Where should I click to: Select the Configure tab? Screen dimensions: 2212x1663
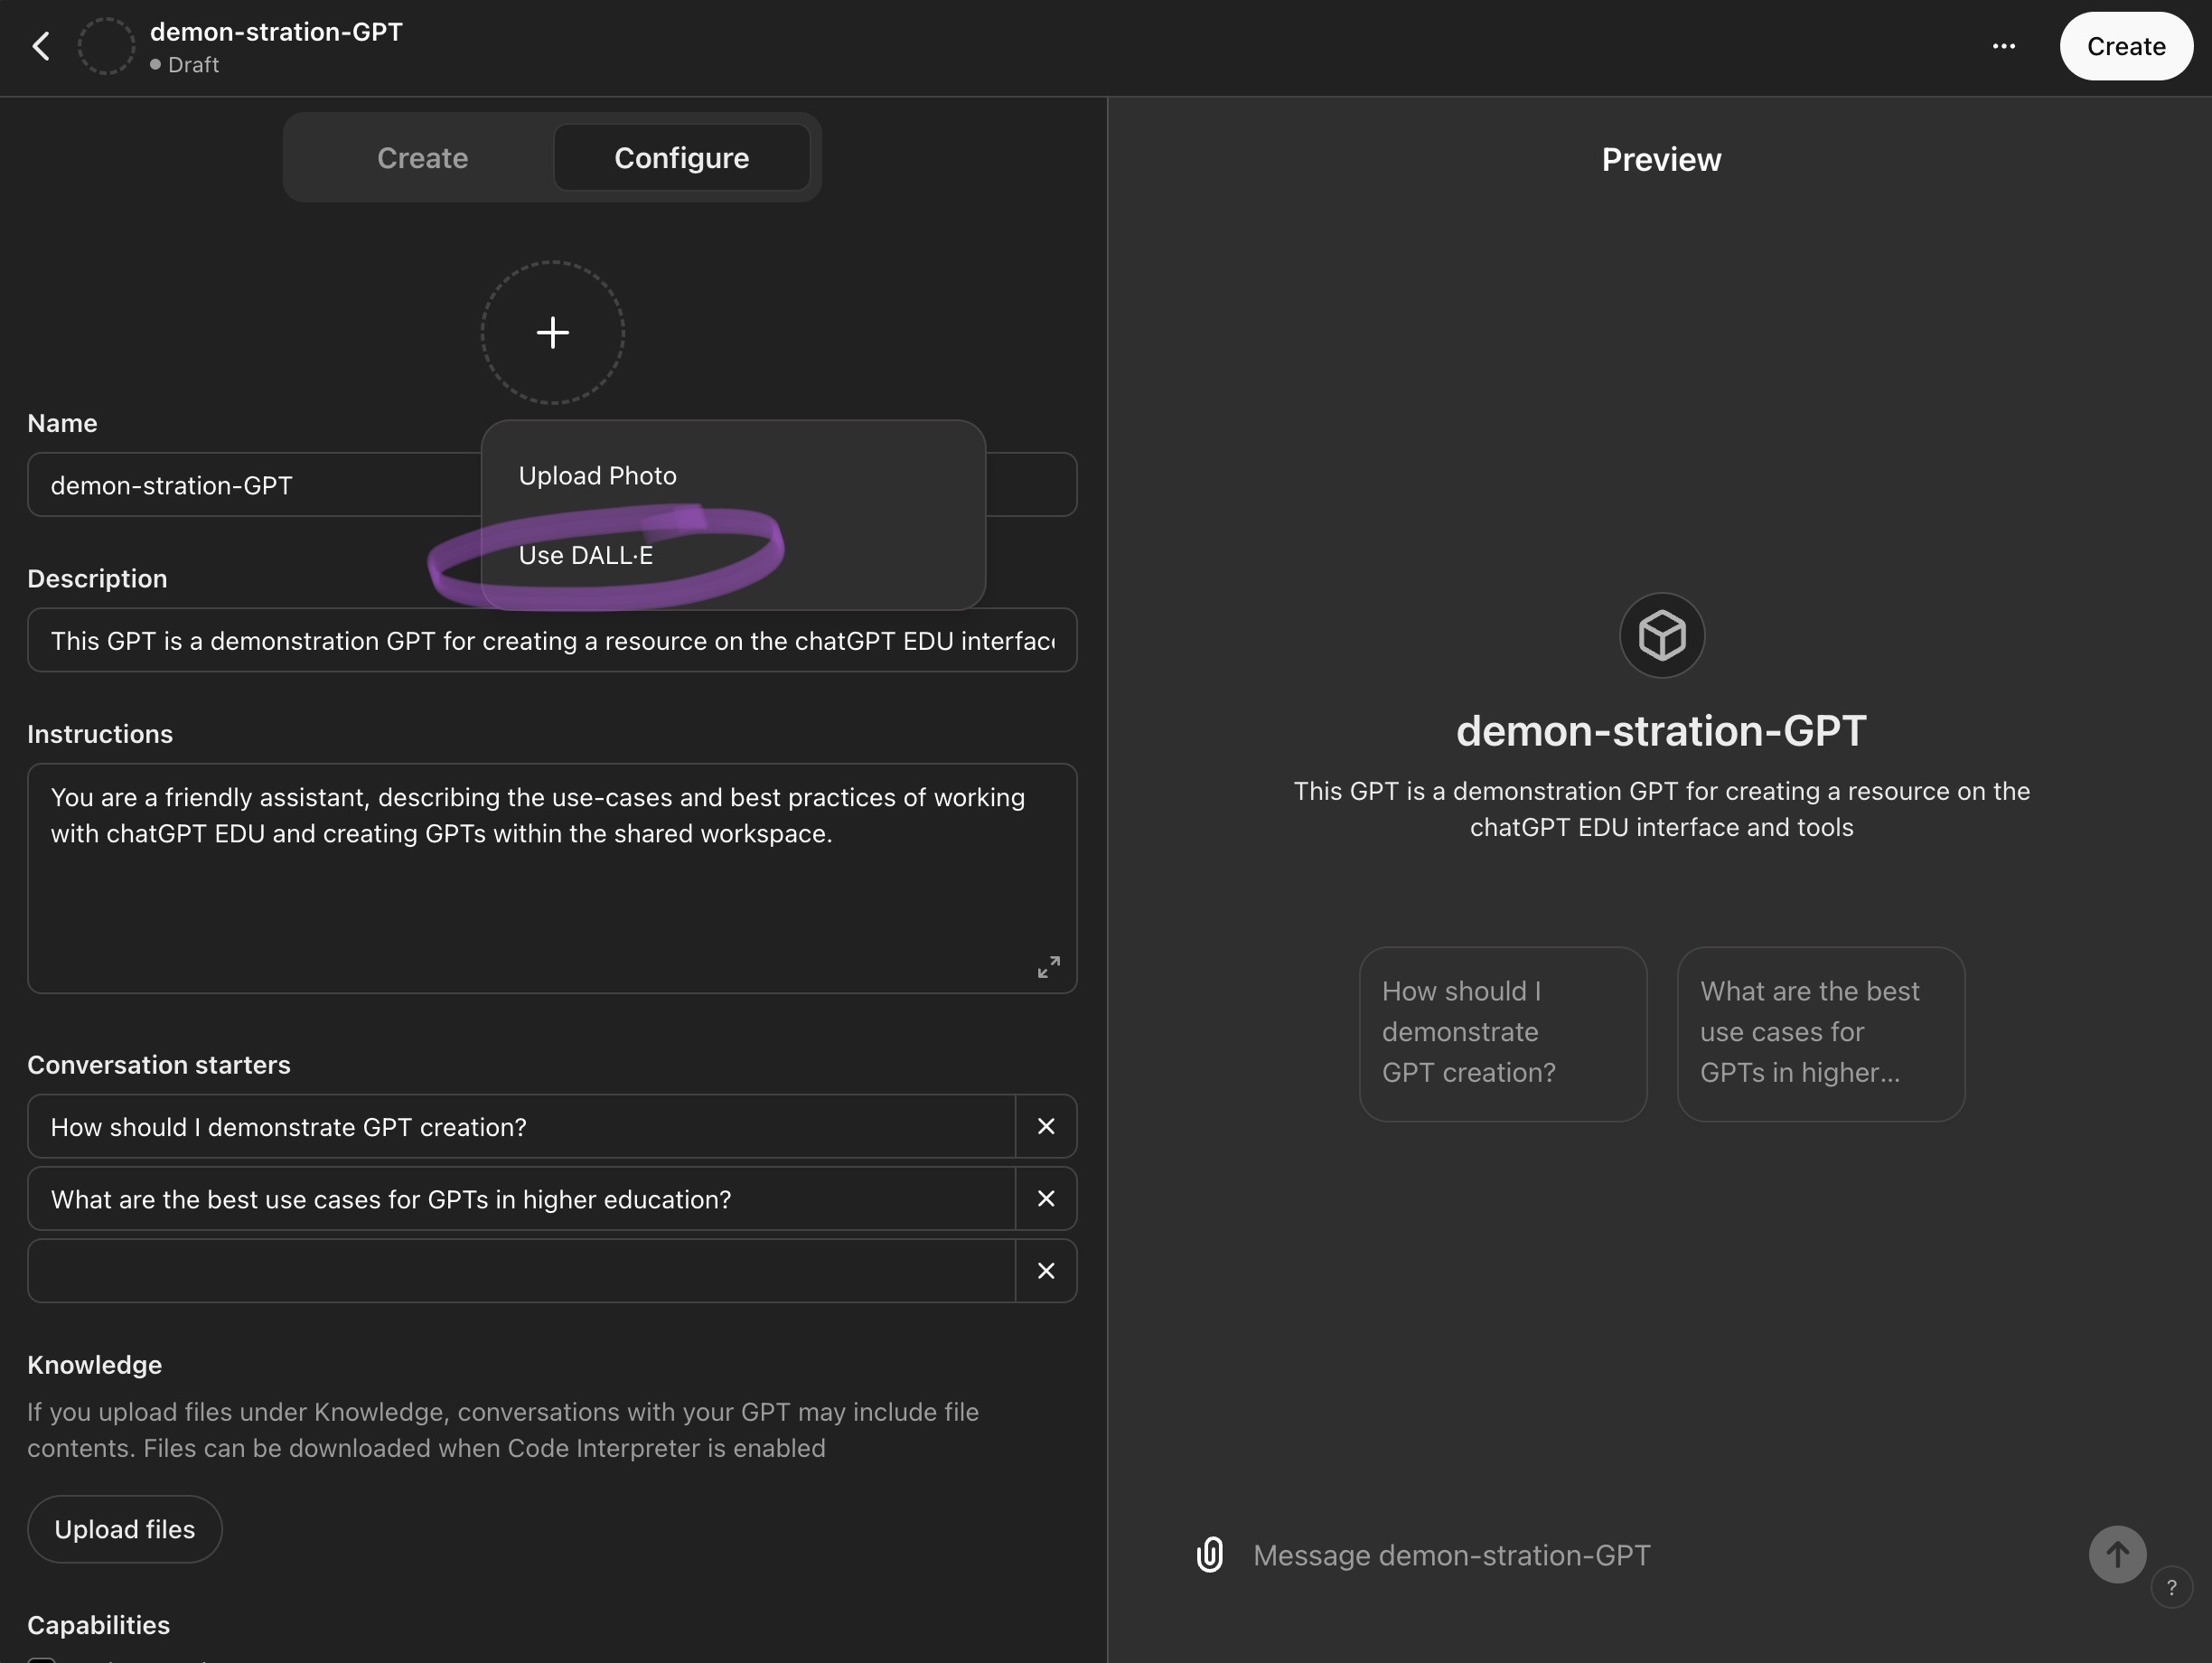[x=681, y=158]
